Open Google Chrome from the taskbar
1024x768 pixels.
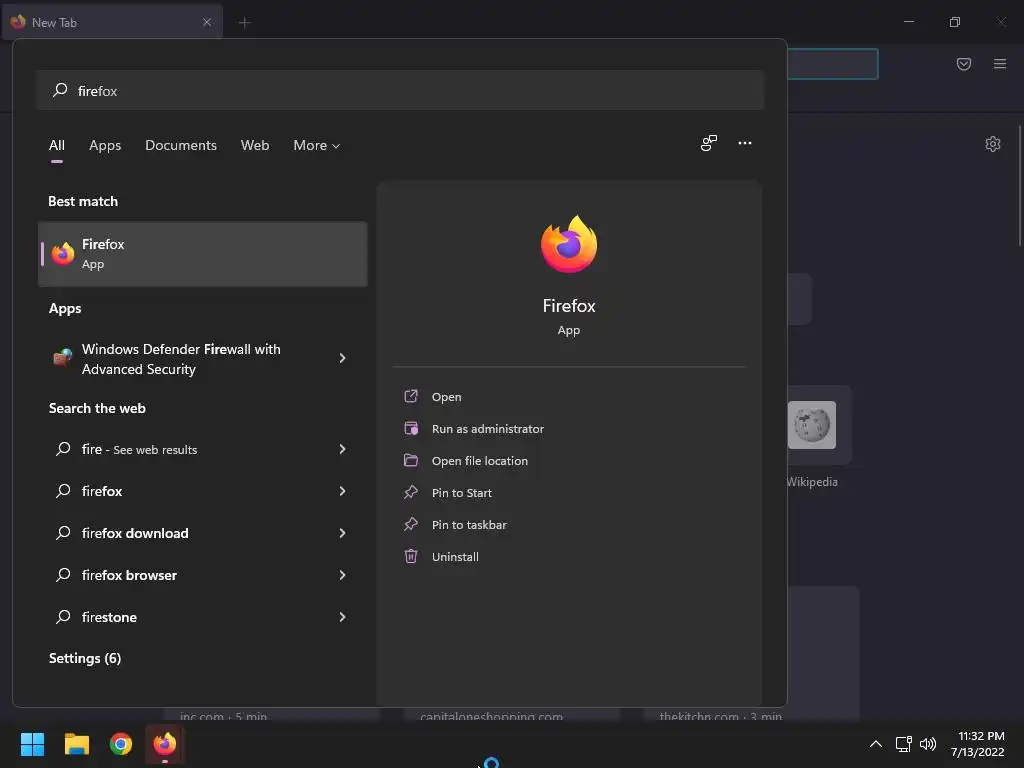pos(121,744)
